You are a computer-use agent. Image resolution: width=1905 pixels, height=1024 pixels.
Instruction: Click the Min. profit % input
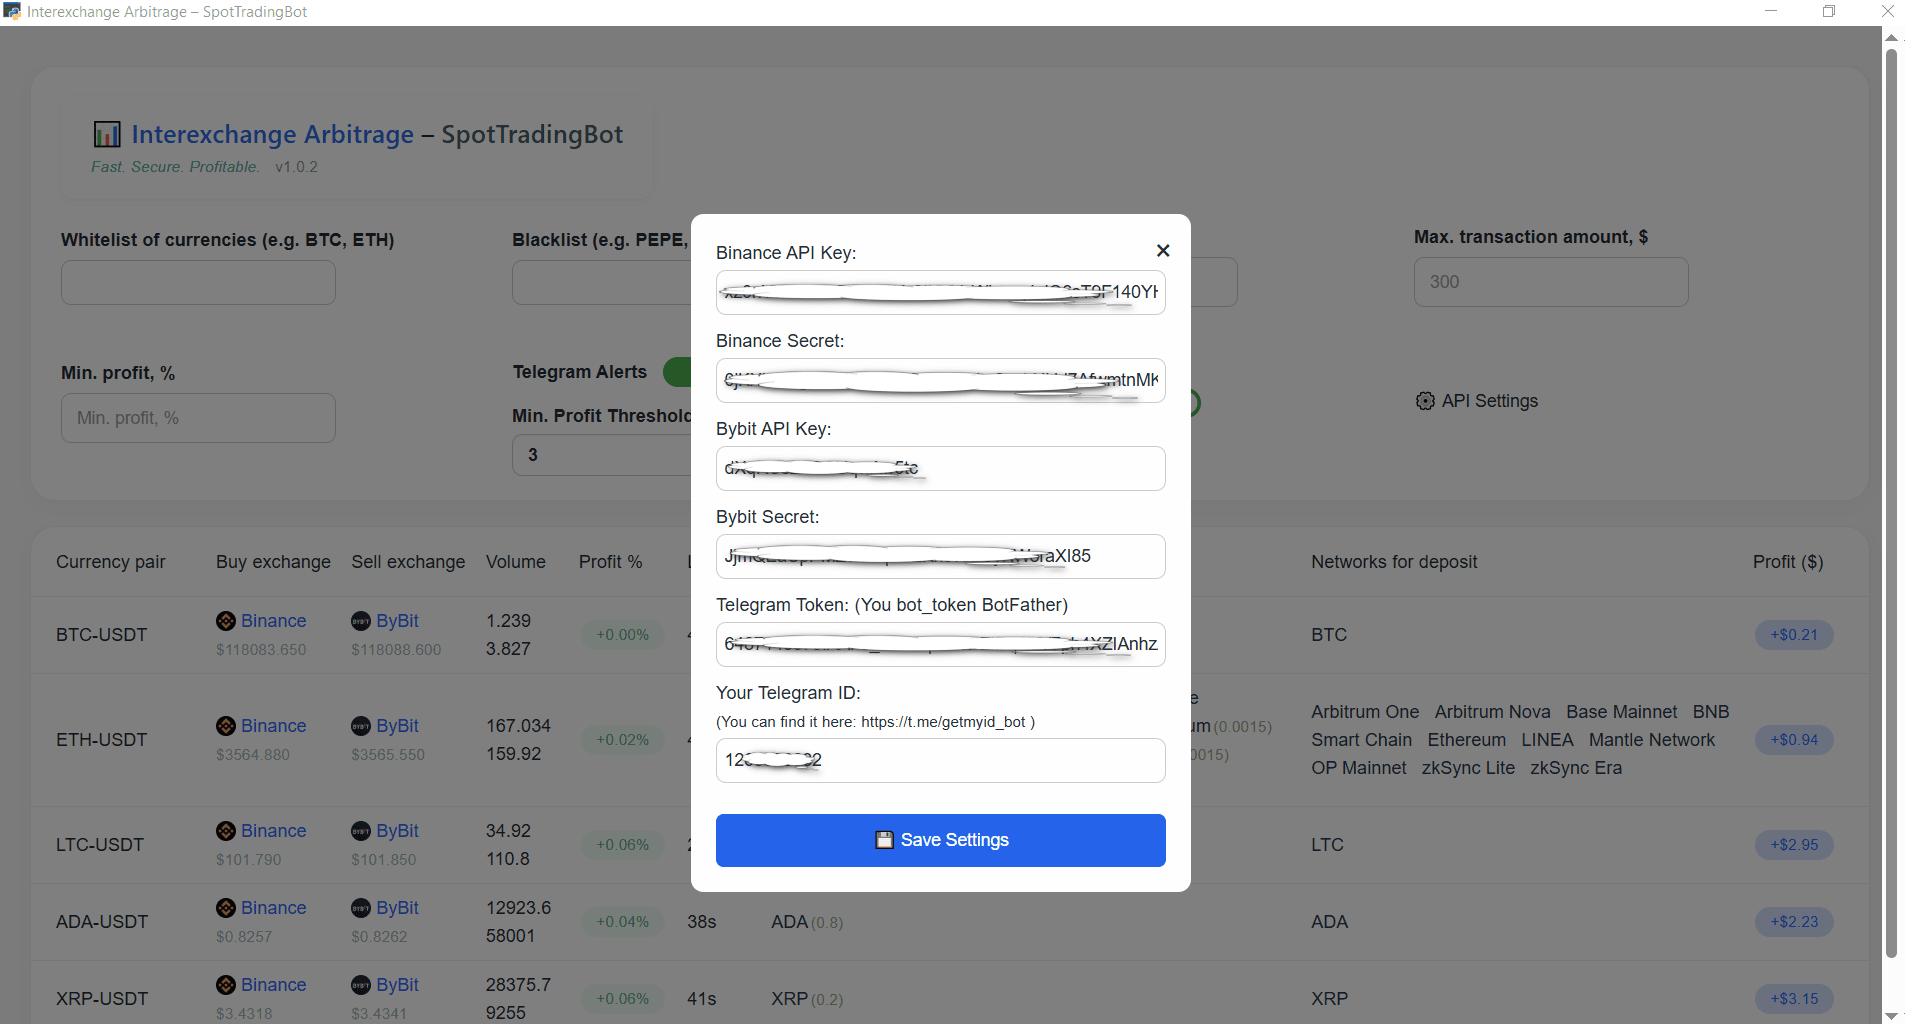pos(198,418)
